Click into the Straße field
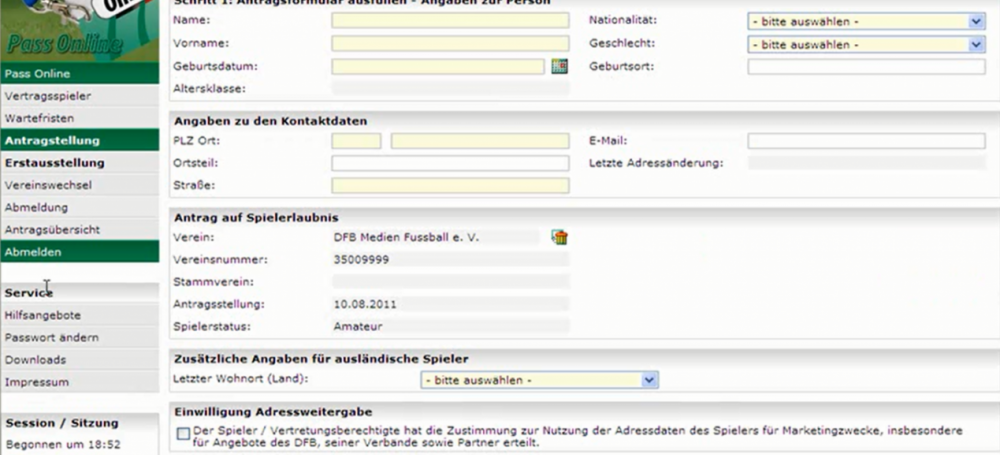This screenshot has height=455, width=1000. 450,186
